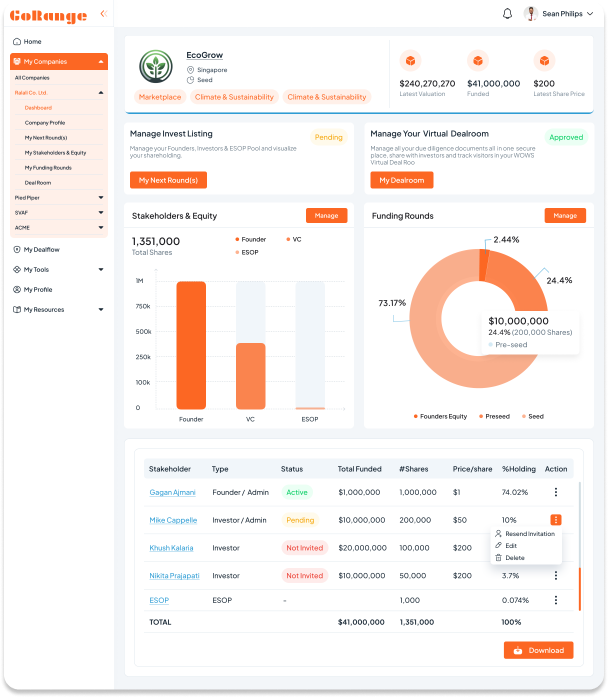This screenshot has height=698, width=608.
Task: Open Sean Philips profile avatar
Action: pos(531,14)
